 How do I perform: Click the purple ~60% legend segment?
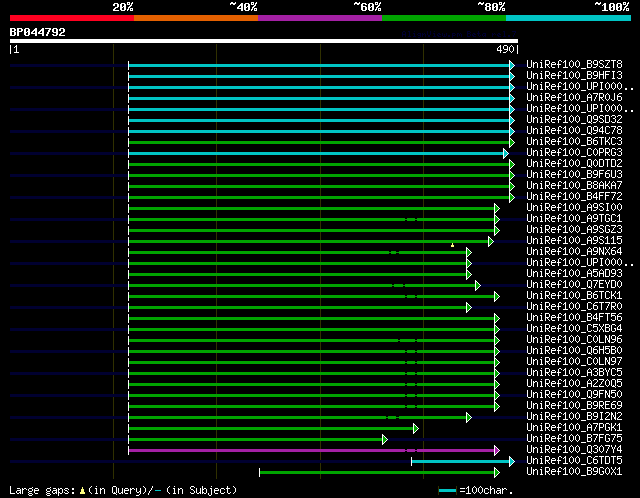click(x=320, y=18)
